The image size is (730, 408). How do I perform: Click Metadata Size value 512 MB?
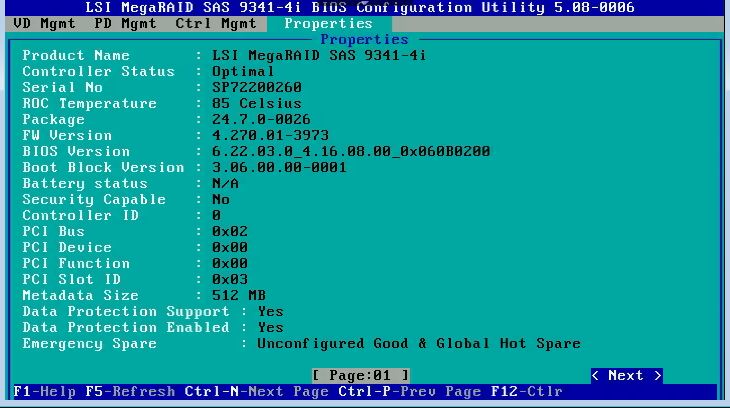[239, 295]
